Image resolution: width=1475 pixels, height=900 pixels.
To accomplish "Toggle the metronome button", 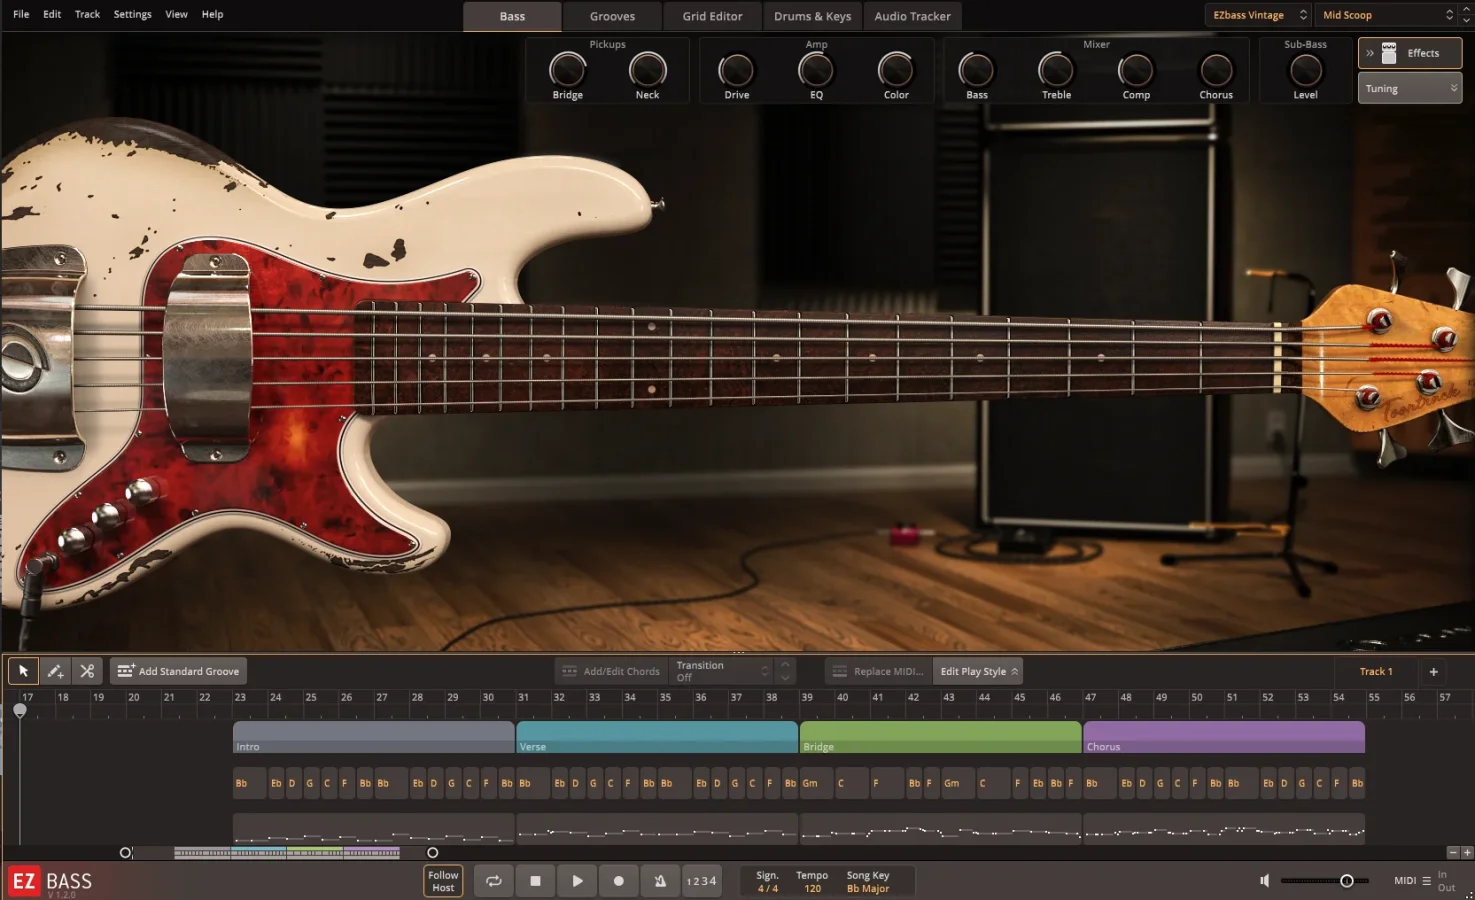I will 660,881.
